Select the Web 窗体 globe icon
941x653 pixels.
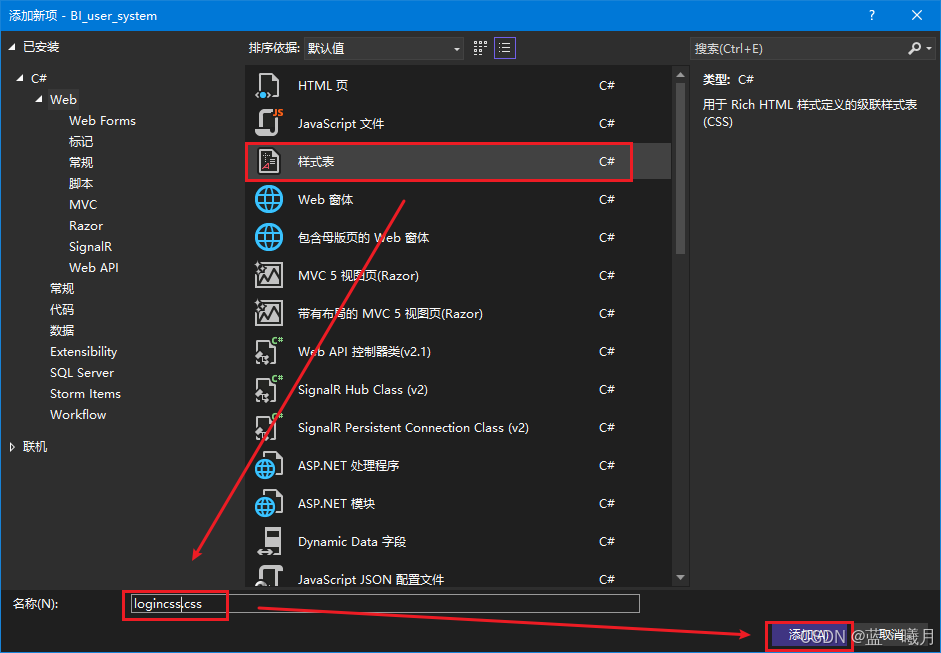[268, 199]
